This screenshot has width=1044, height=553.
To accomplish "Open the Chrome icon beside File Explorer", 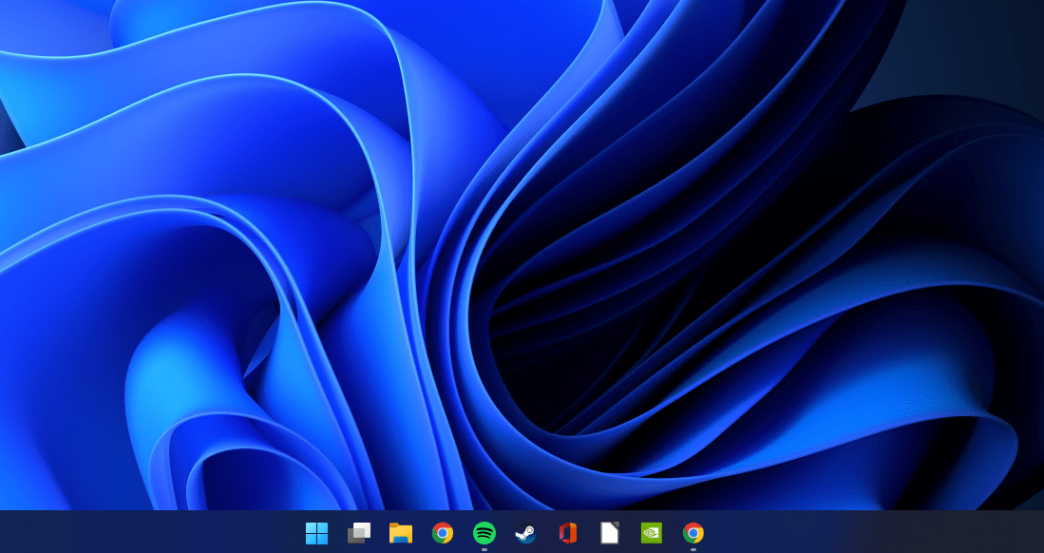I will 443,533.
